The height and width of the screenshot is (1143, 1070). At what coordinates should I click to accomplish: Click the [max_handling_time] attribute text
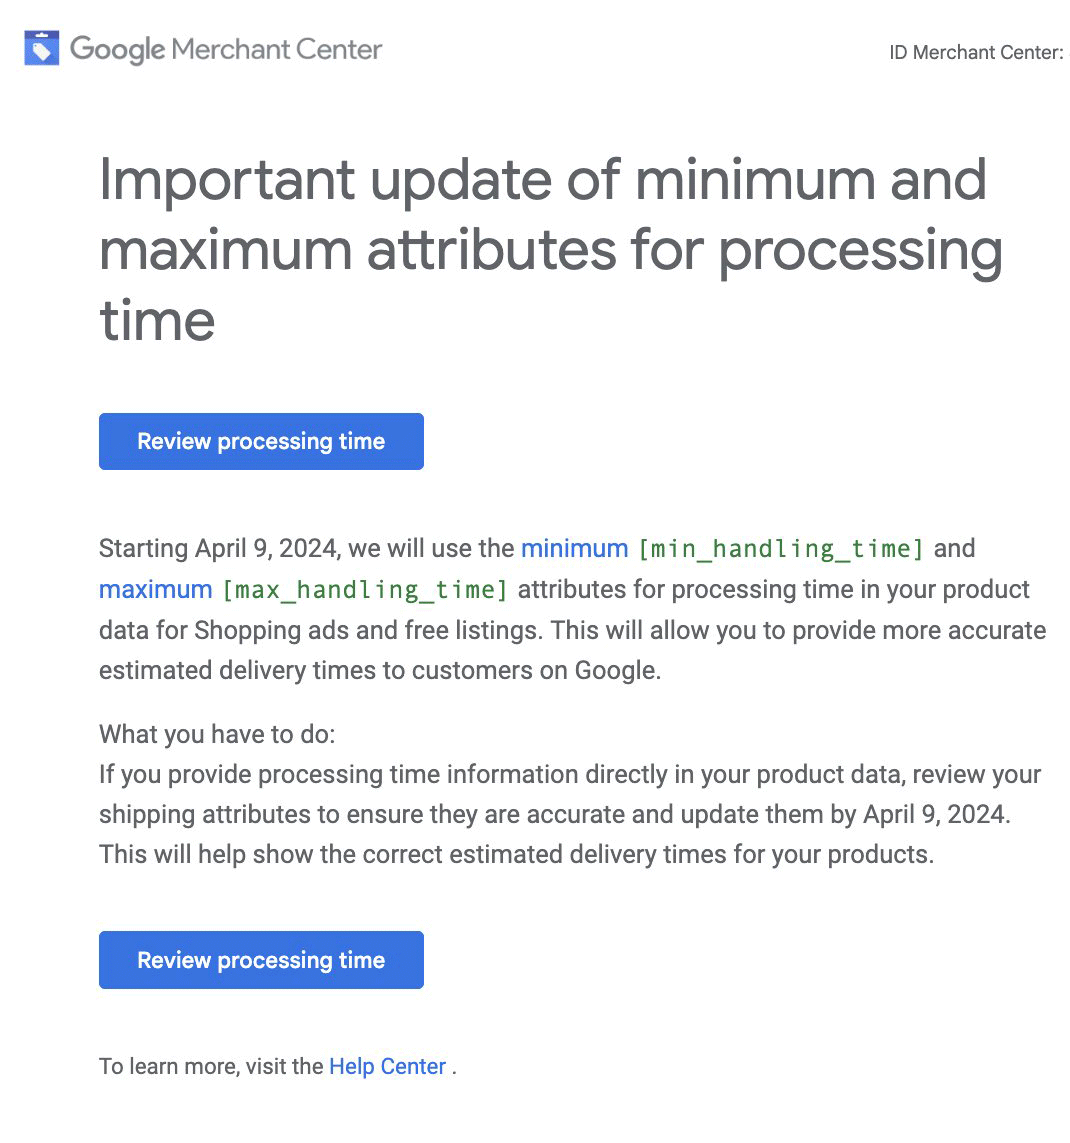click(367, 589)
